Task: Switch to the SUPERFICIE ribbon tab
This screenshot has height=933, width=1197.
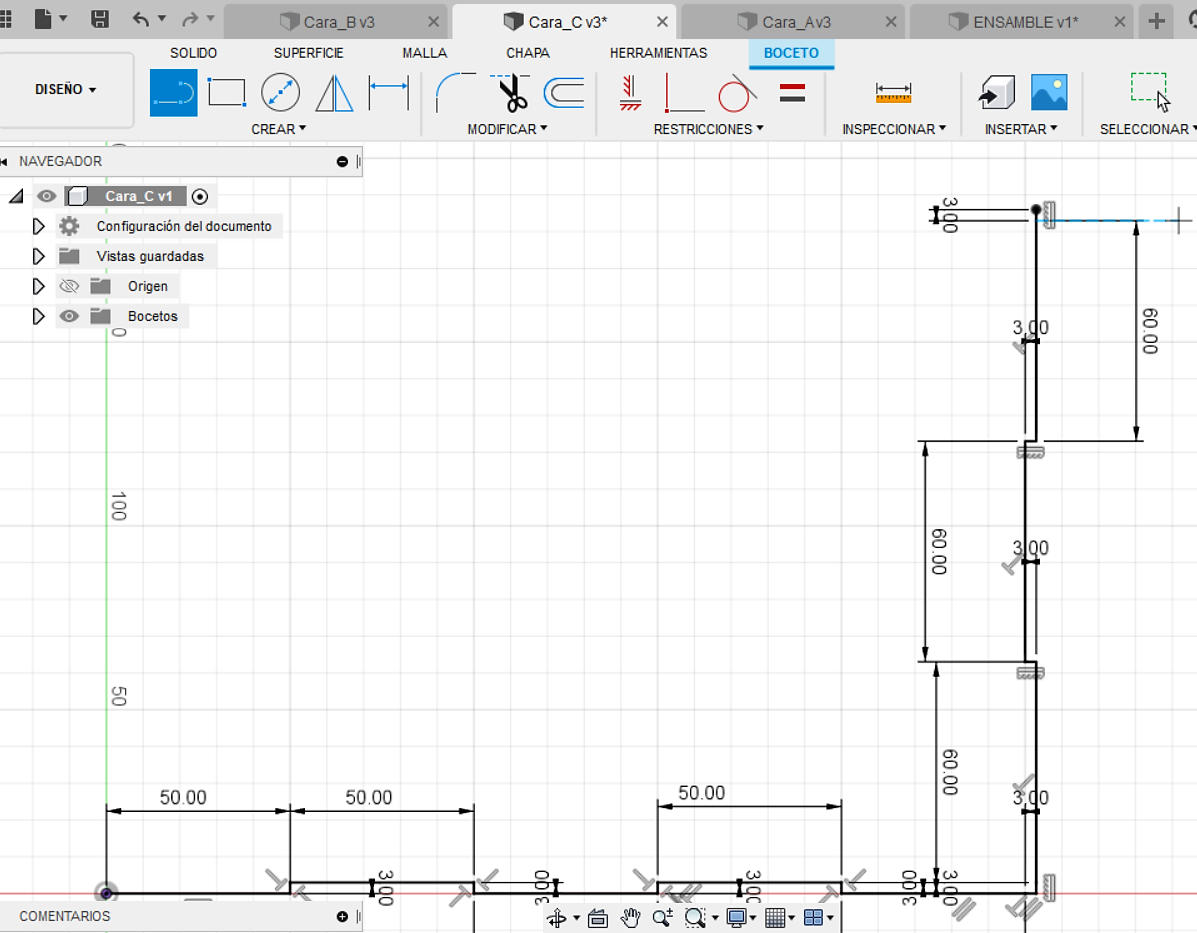Action: 308,53
